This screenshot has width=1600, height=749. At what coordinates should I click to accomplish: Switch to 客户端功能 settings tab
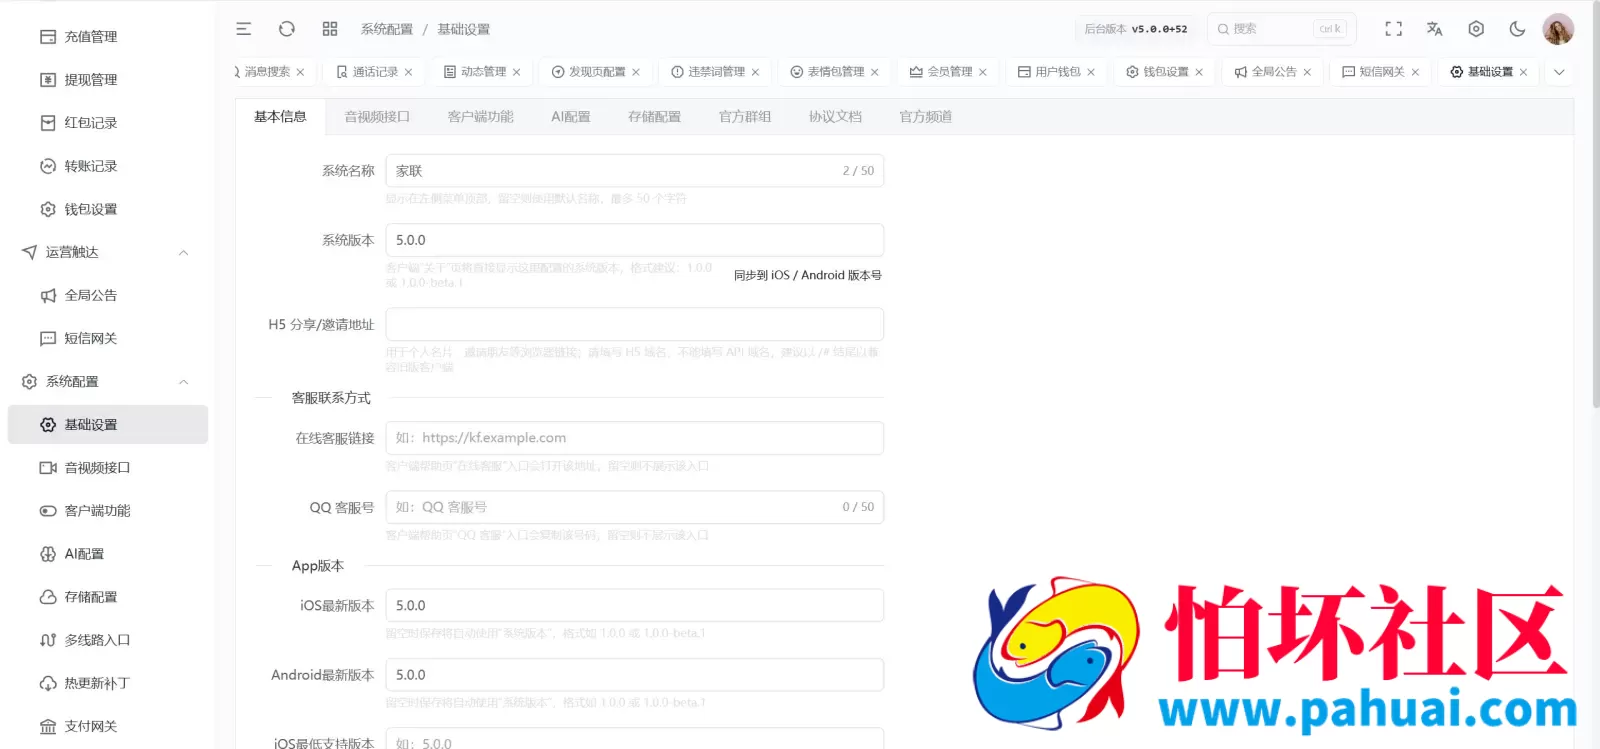(480, 117)
